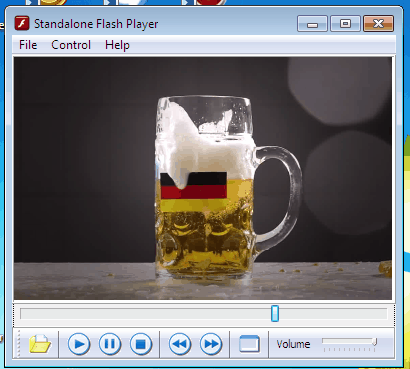This screenshot has width=410, height=369.
Task: Open the Control menu
Action: [x=71, y=45]
